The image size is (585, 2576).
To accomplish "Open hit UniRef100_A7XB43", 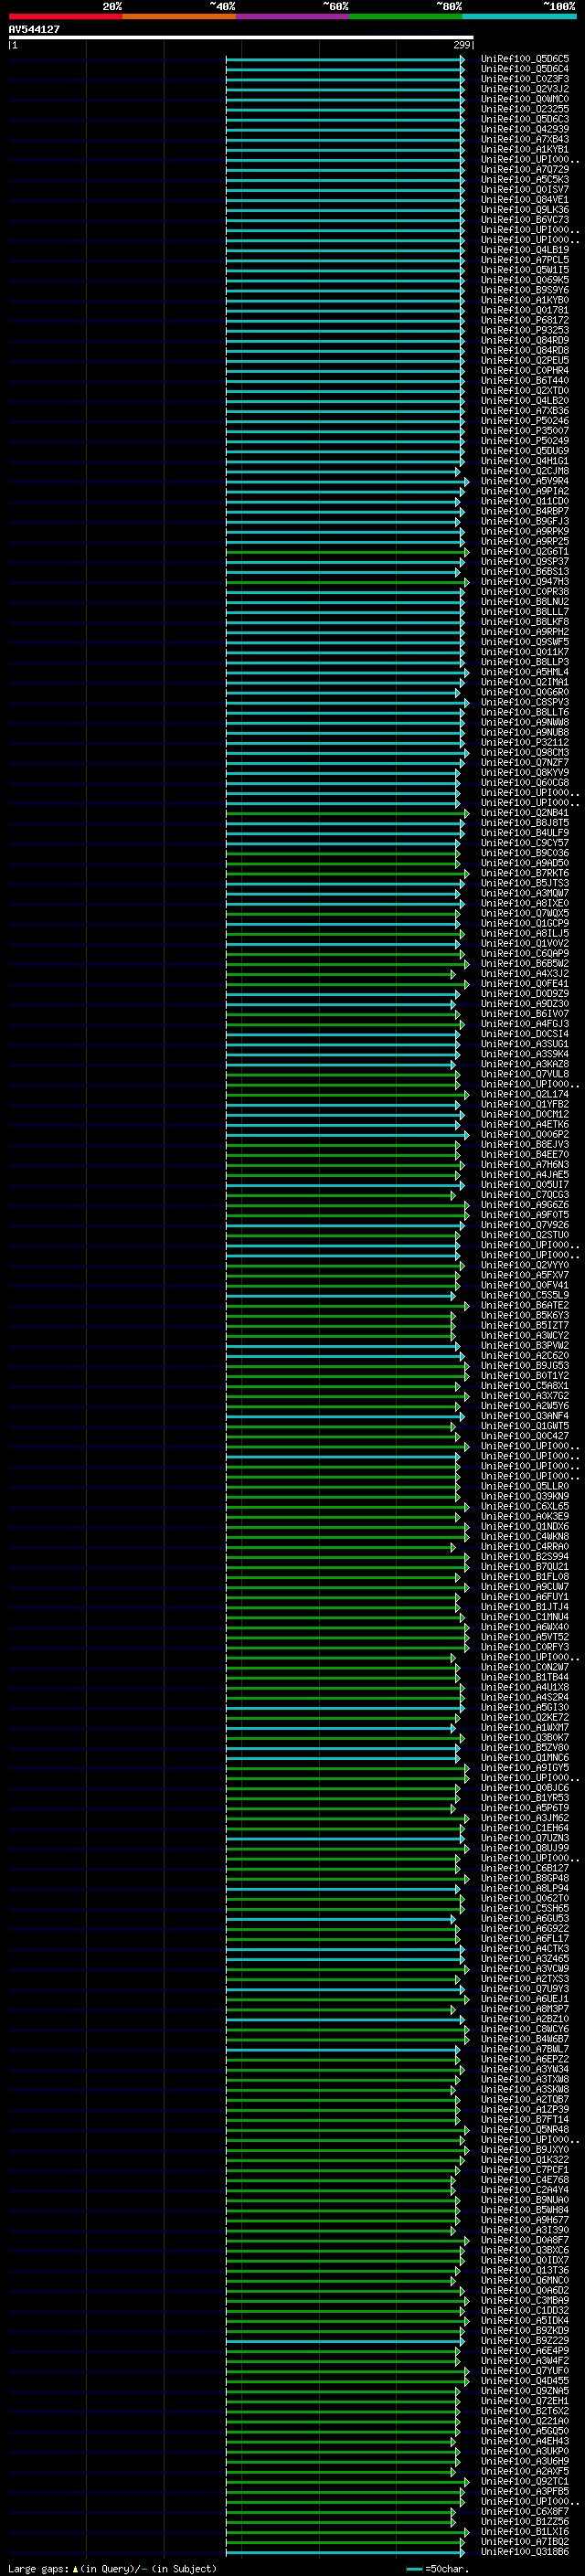I will (525, 139).
